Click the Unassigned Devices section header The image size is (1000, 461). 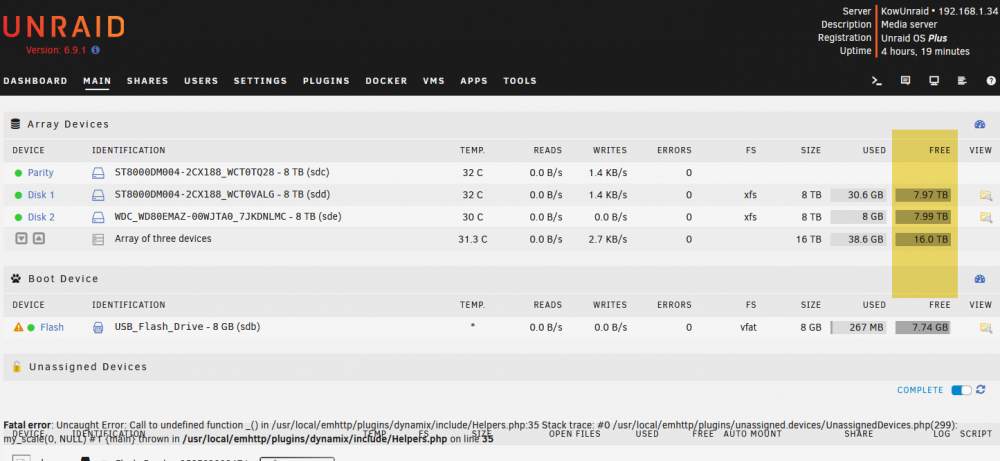(500, 367)
